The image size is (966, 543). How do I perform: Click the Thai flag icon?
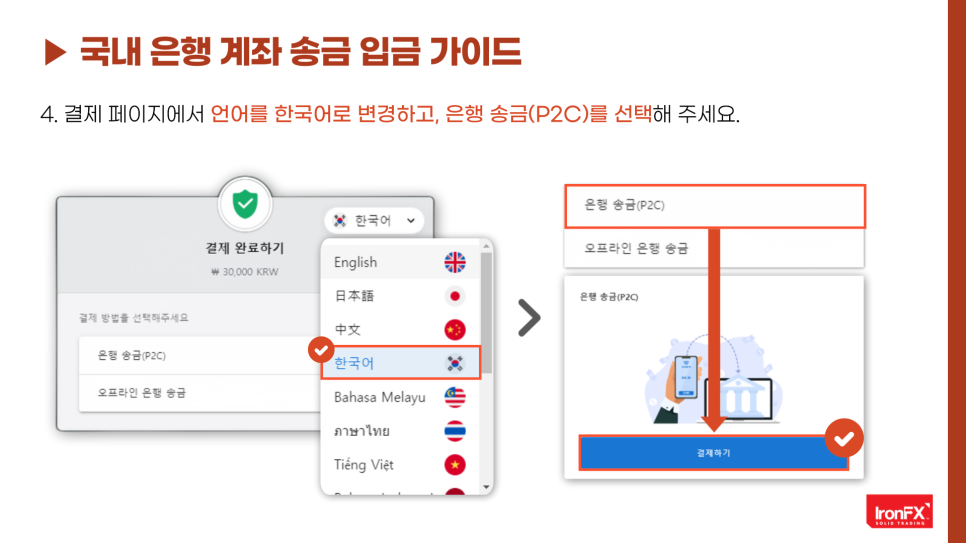[x=455, y=431]
